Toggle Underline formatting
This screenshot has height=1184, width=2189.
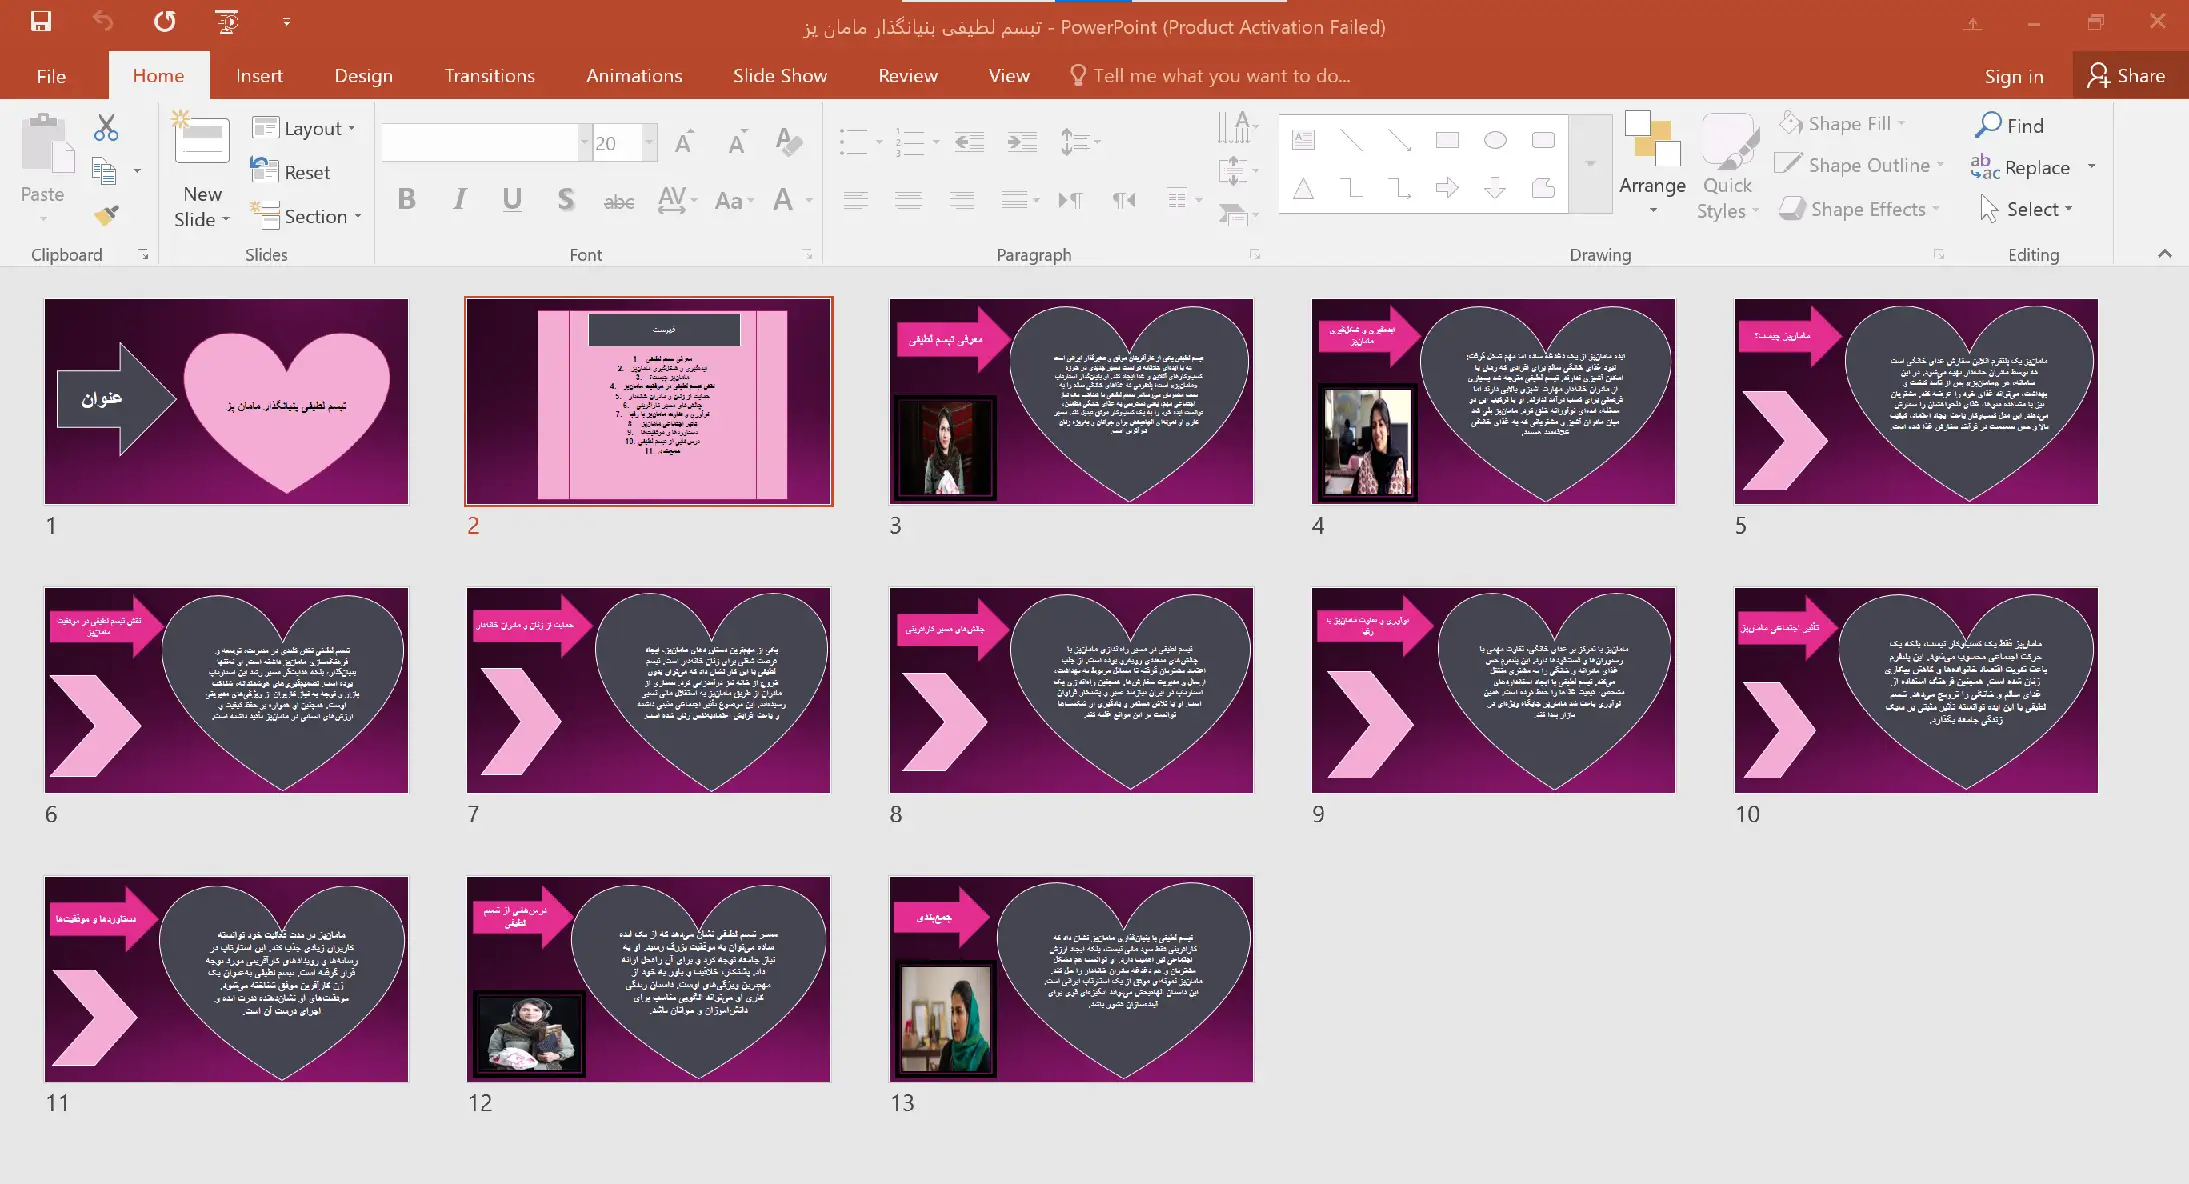pos(512,199)
